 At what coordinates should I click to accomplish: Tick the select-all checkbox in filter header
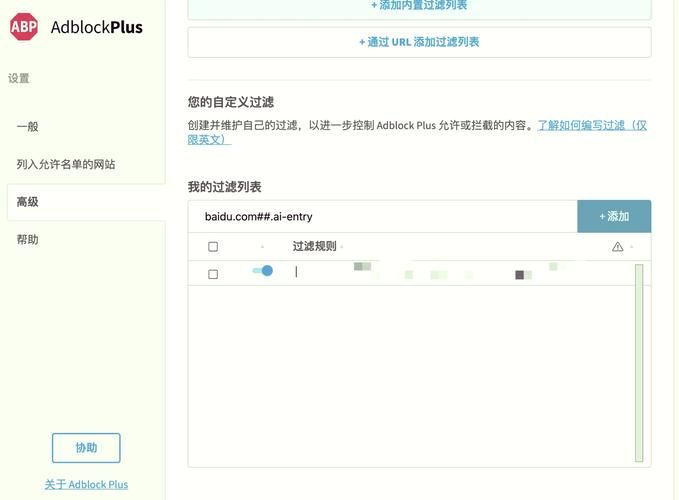click(x=213, y=247)
